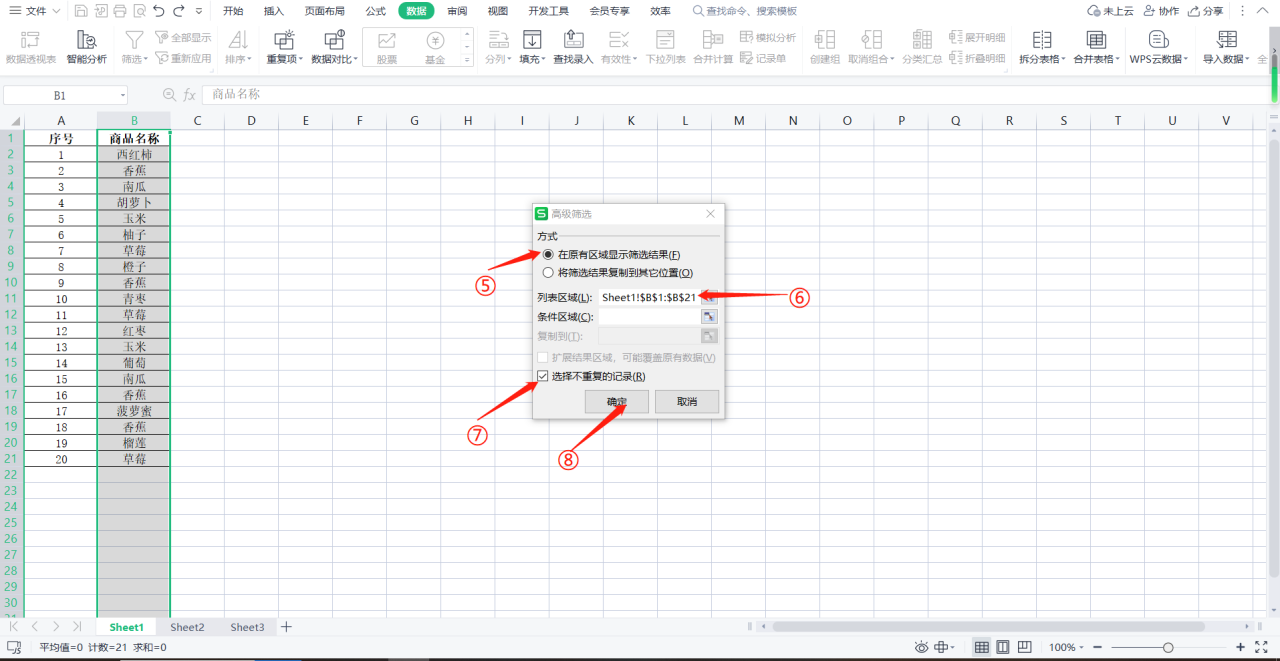Undo the last action
Image resolution: width=1280 pixels, height=661 pixels.
tap(160, 11)
